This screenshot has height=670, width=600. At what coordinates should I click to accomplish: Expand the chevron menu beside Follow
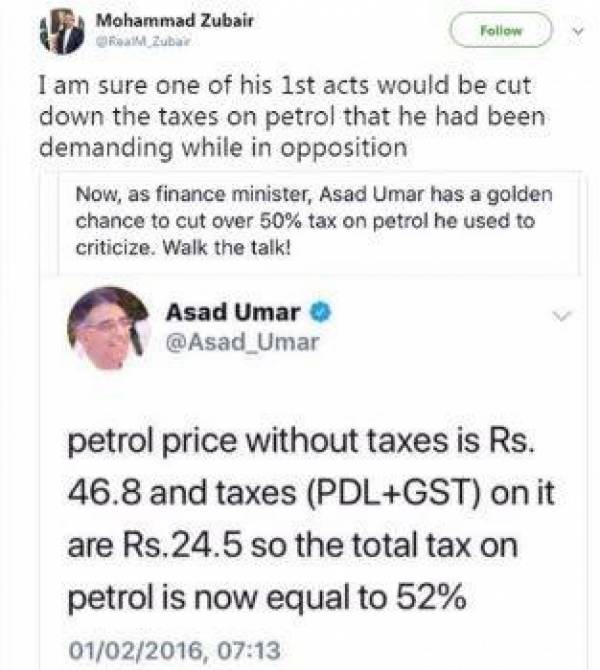574,31
